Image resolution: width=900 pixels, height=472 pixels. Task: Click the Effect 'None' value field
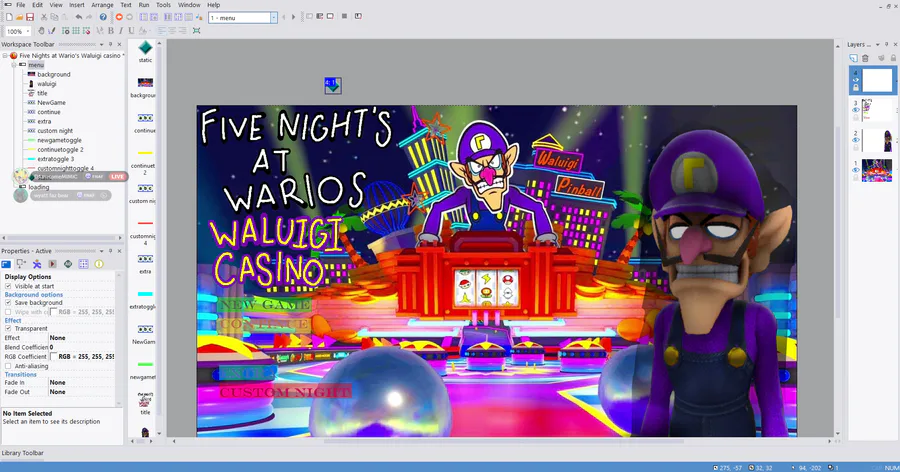point(82,338)
